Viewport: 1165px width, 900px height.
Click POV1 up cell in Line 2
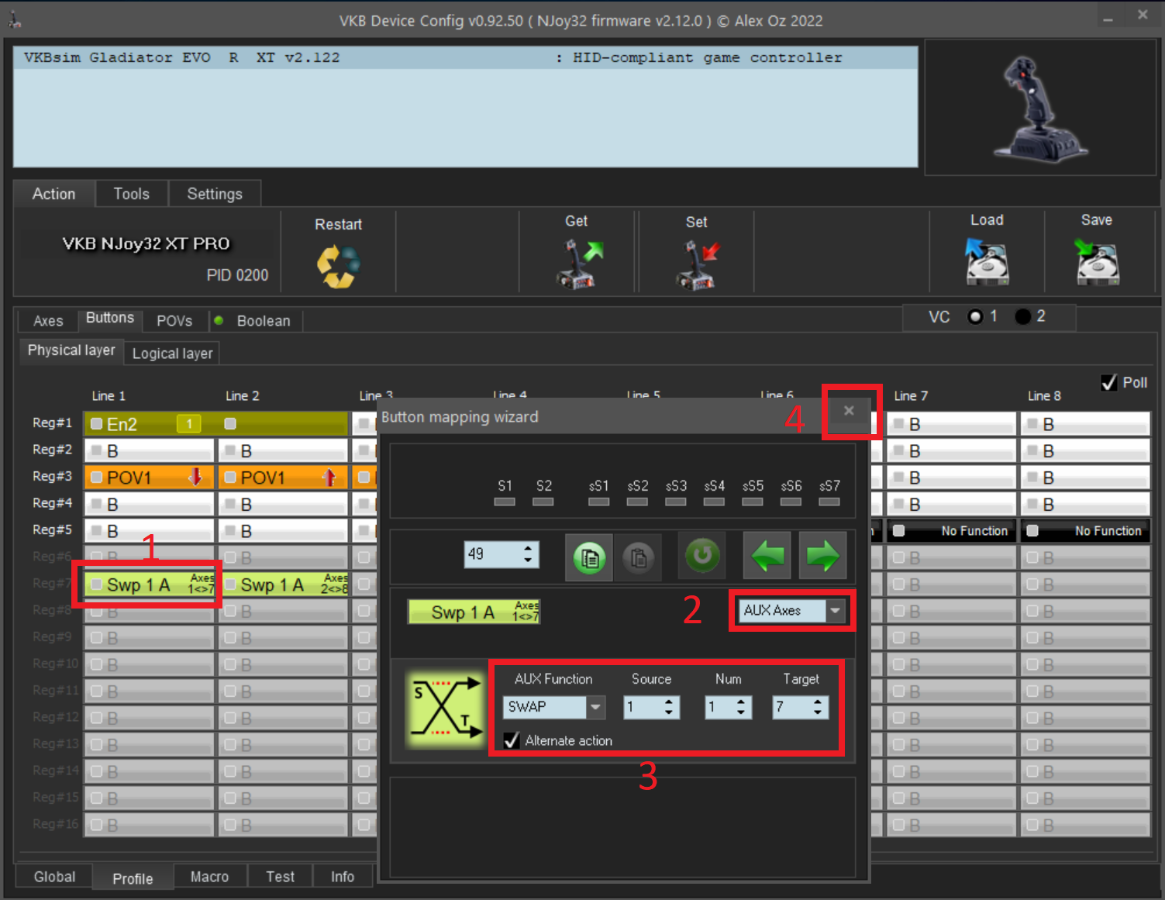pyautogui.click(x=283, y=477)
